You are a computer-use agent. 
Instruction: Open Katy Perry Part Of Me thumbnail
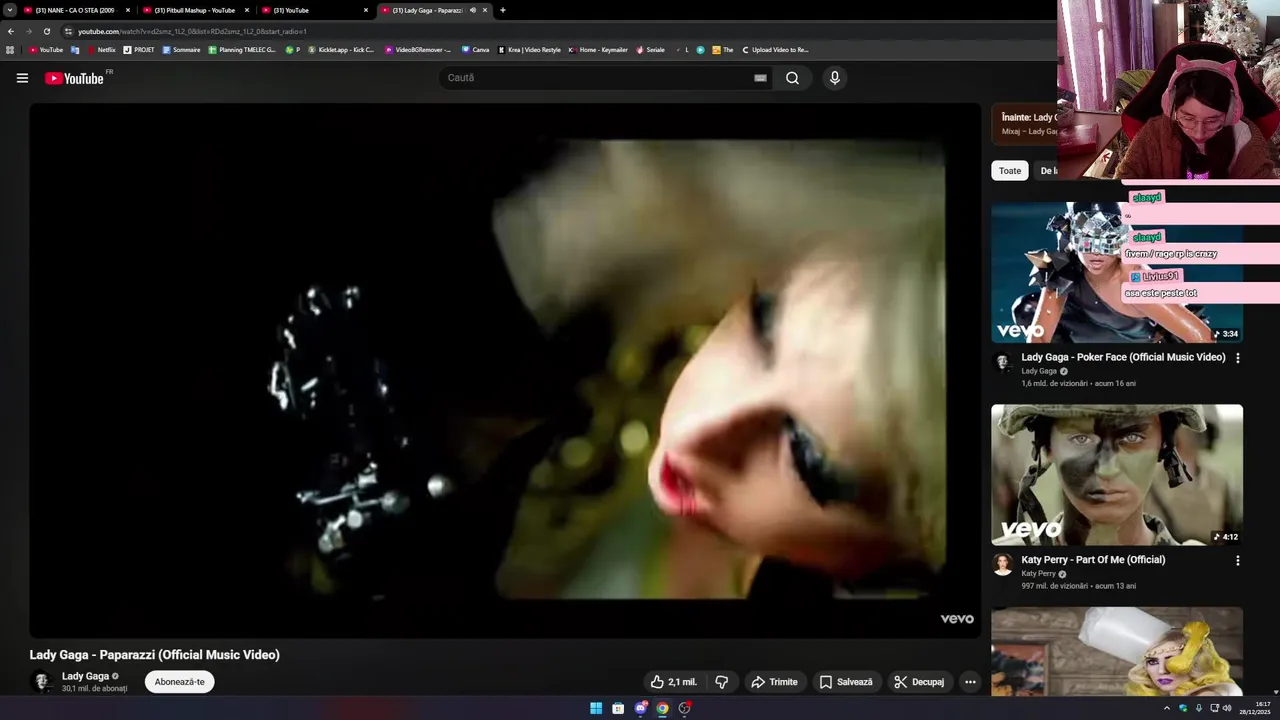[1117, 475]
